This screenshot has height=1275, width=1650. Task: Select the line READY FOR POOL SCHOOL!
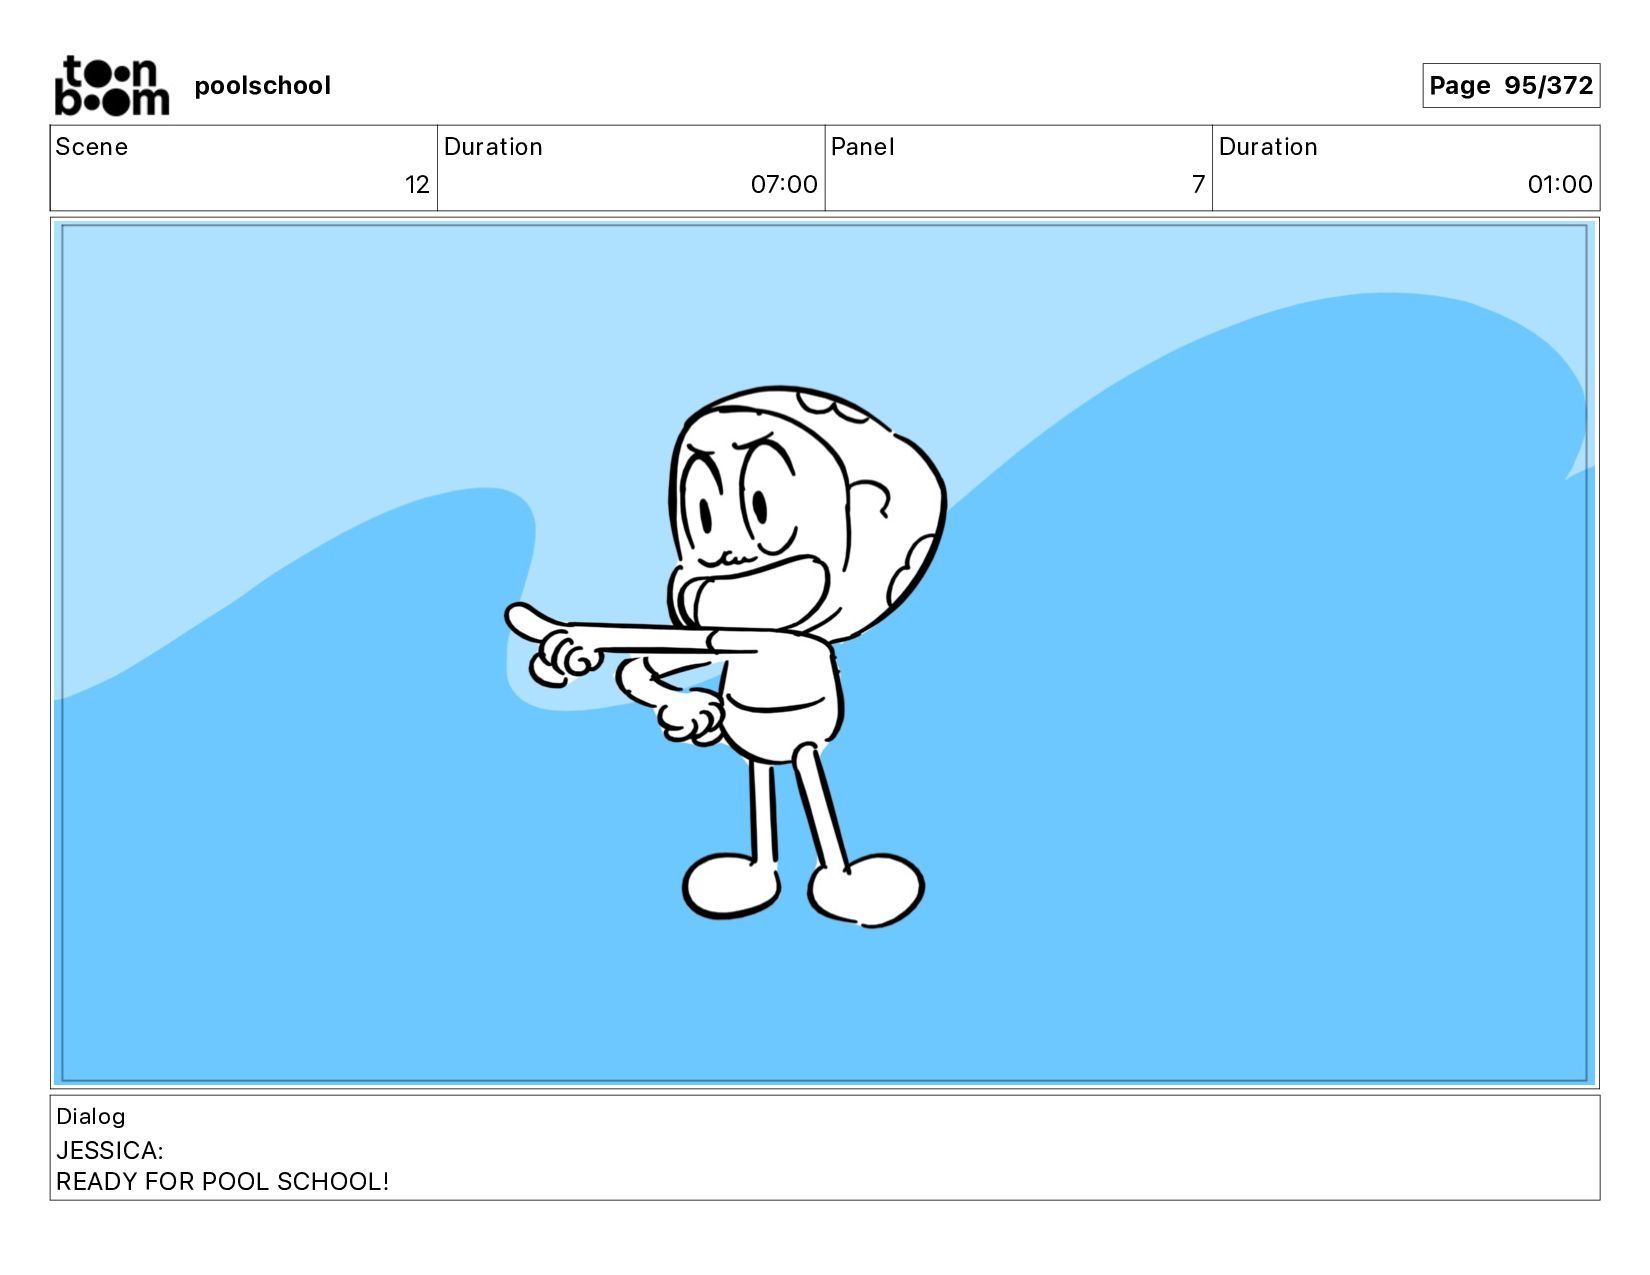coord(222,1181)
